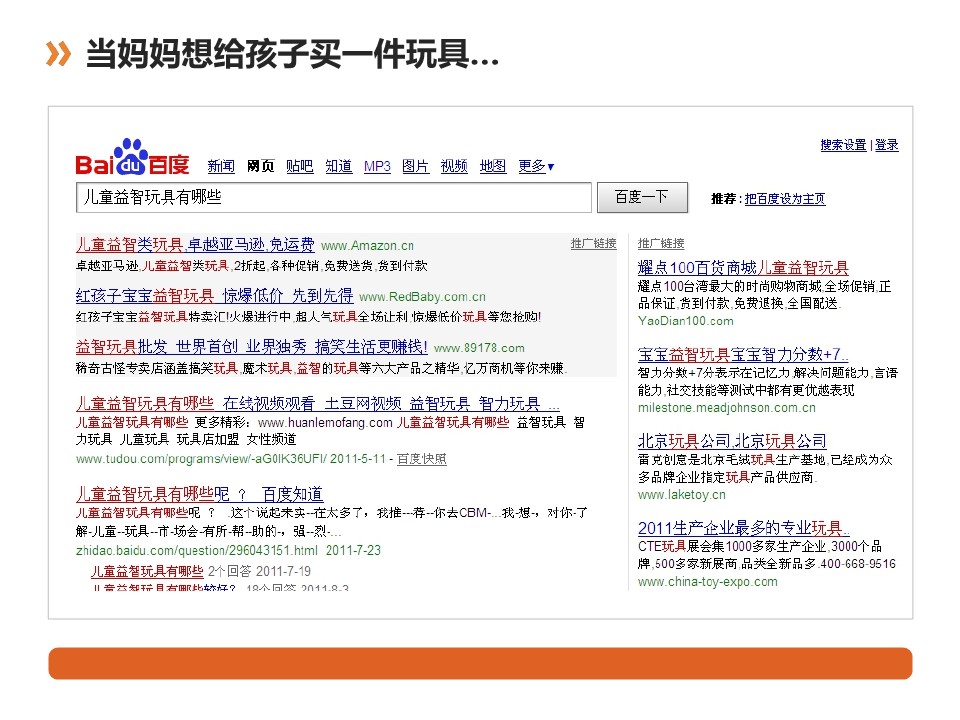This screenshot has width=960, height=720.
Task: Click the 登录 link
Action: coord(887,145)
